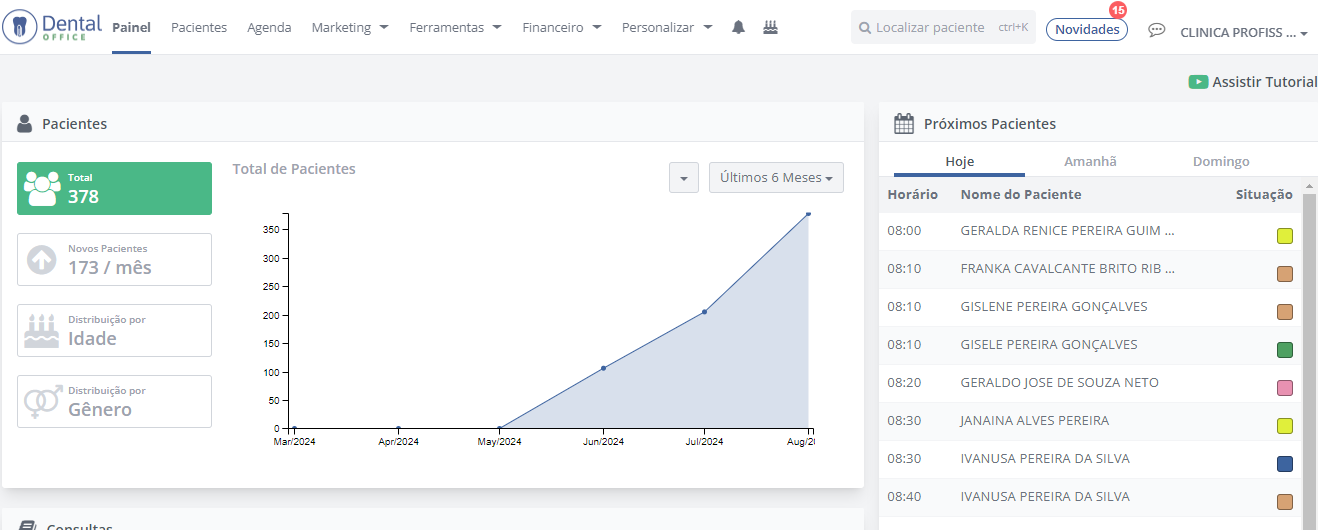The image size is (1318, 530).
Task: Expand the Financeiro menu
Action: point(561,28)
